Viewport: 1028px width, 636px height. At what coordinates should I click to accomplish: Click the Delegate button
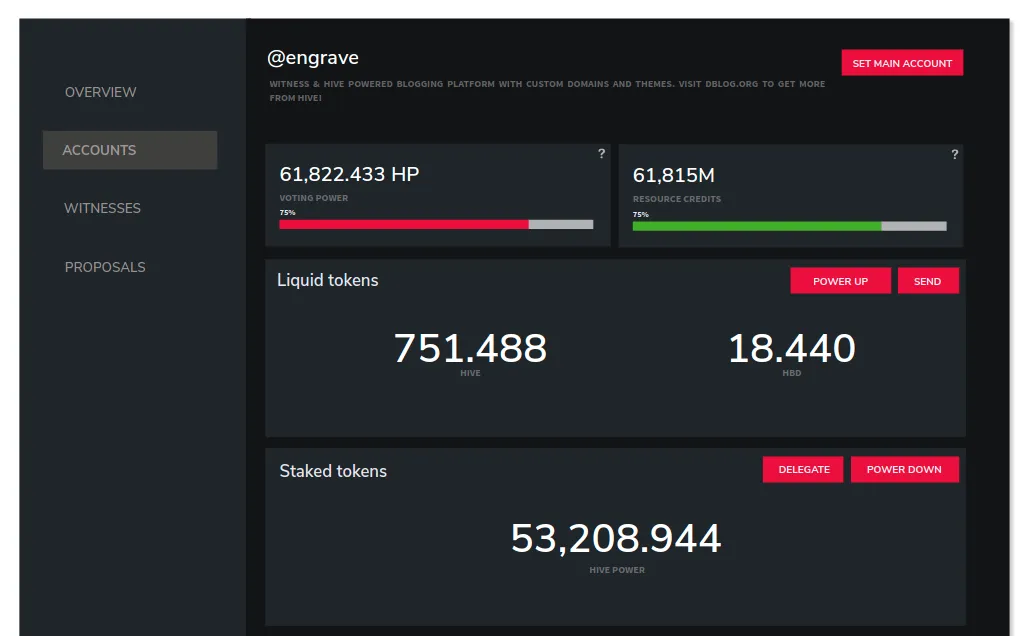pos(803,469)
